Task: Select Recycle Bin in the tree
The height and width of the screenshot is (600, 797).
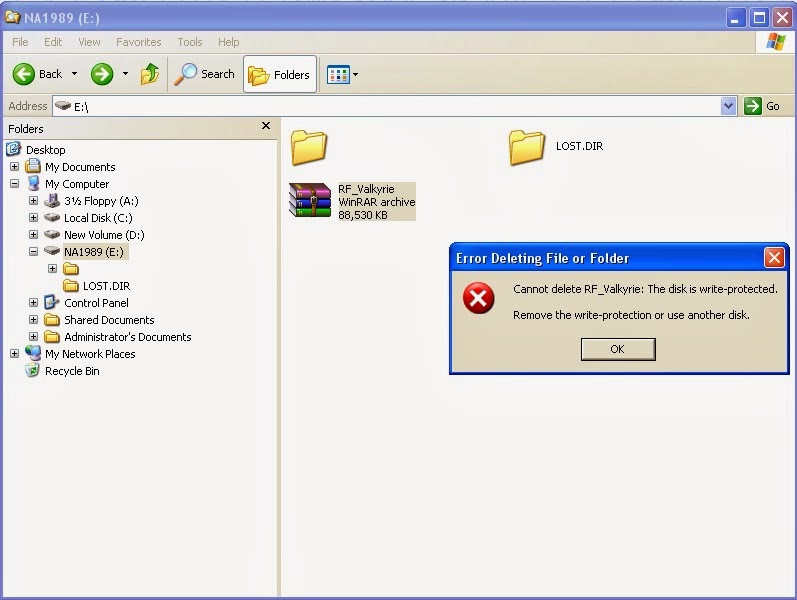Action: [x=72, y=371]
